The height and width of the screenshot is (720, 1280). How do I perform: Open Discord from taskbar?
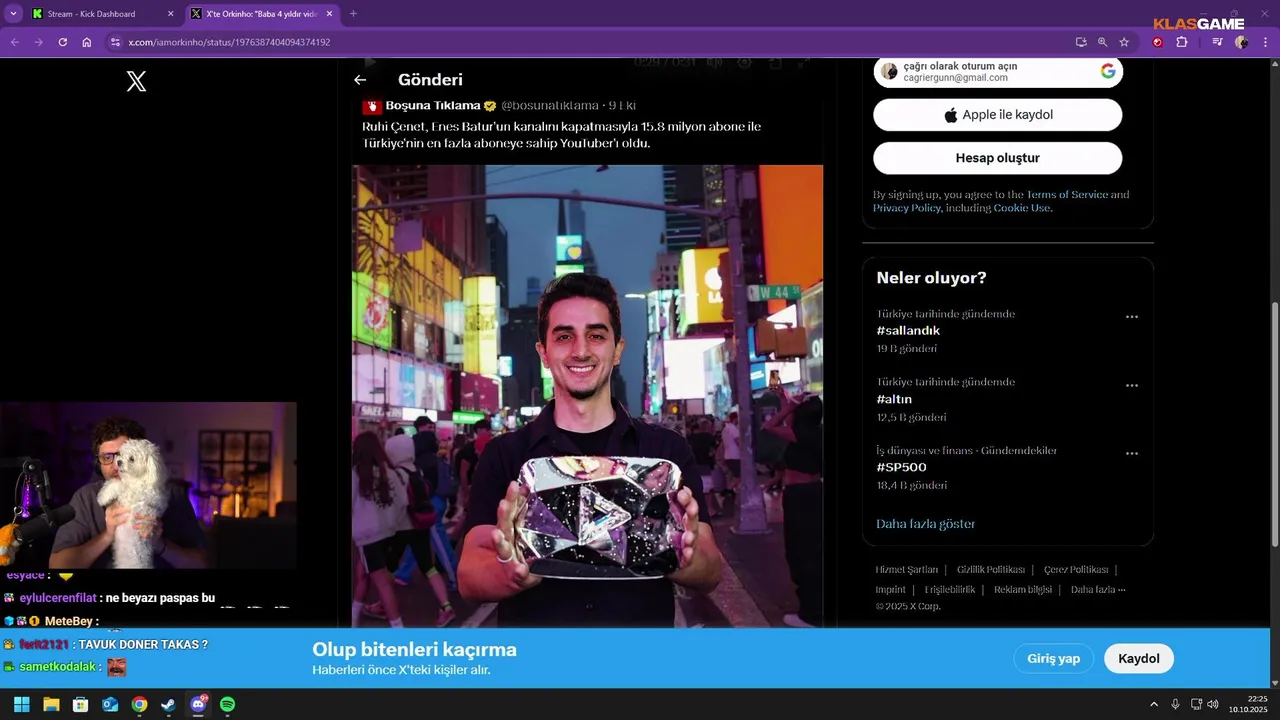[x=198, y=705]
